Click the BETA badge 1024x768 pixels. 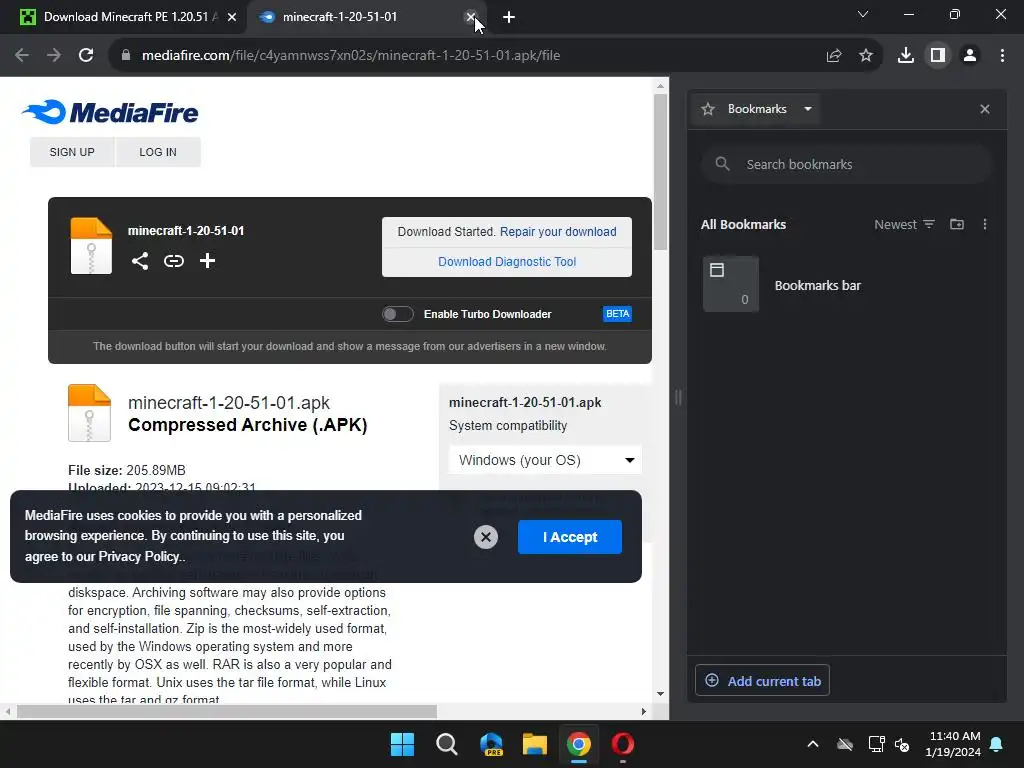(617, 314)
